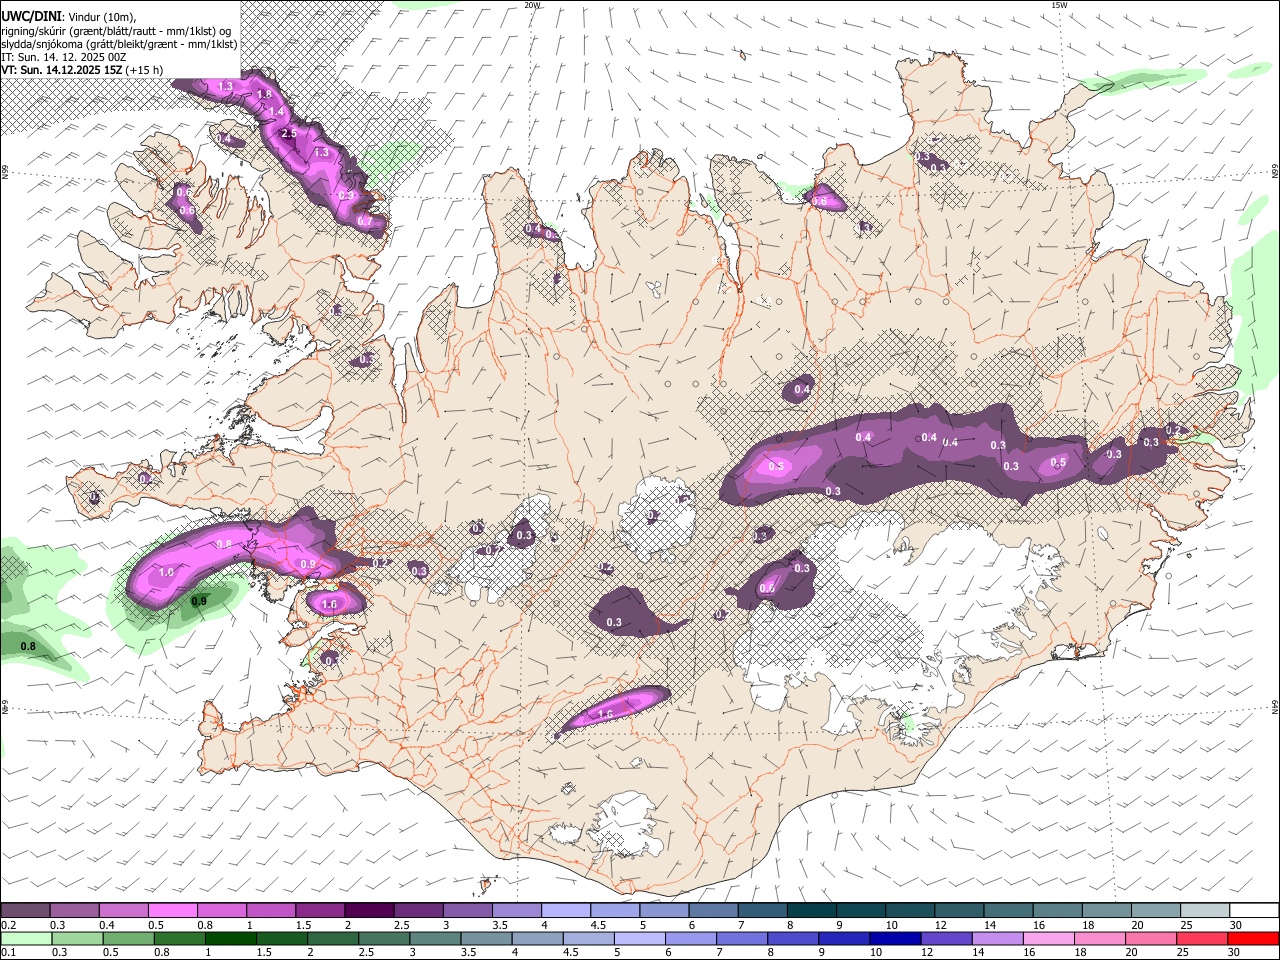Click dark green rain swatch between 1 and 1.5
Screen dimensions: 1280x960
point(230,938)
